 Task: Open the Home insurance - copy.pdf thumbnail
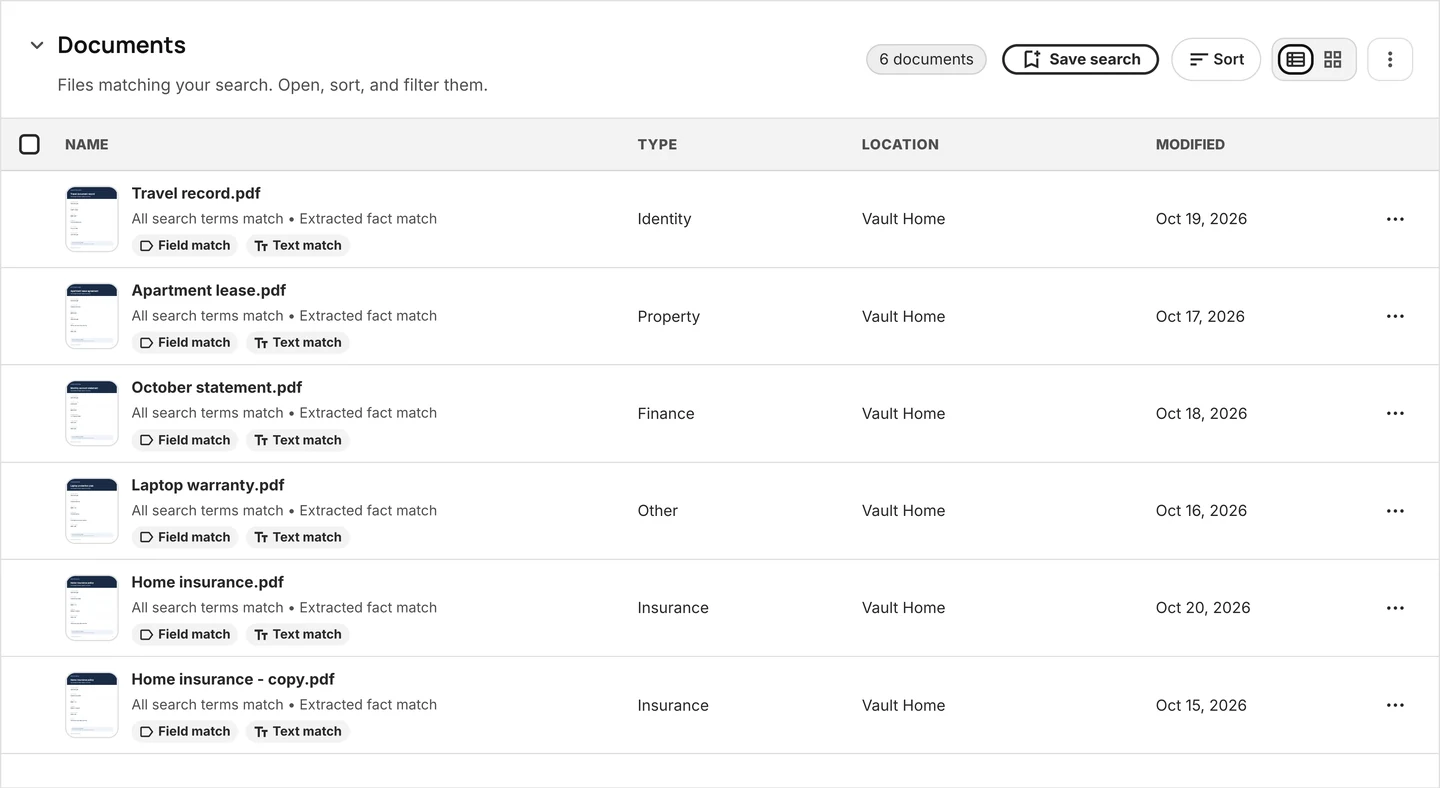92,705
